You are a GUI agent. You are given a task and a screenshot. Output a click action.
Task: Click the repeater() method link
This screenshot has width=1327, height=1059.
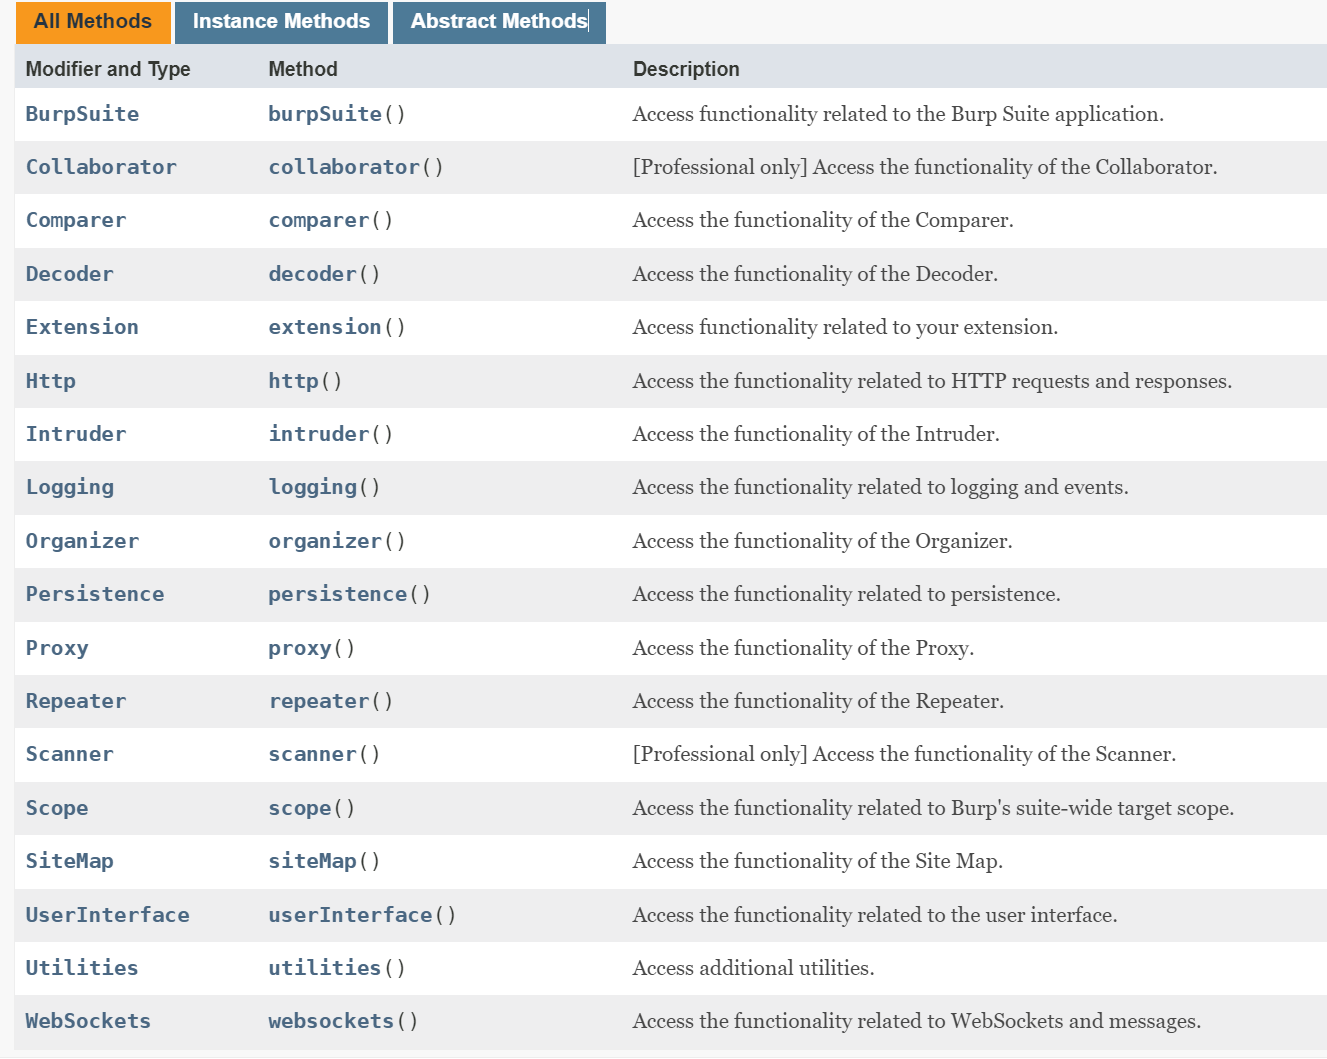coord(319,701)
